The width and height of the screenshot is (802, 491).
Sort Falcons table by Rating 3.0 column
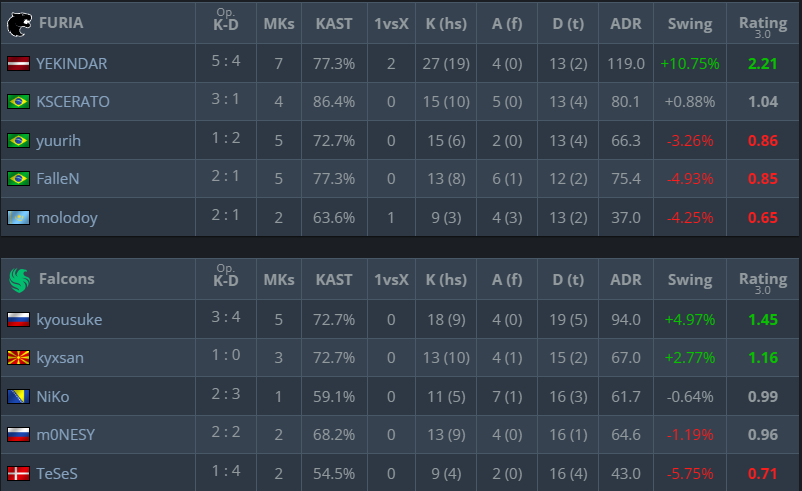[x=762, y=279]
